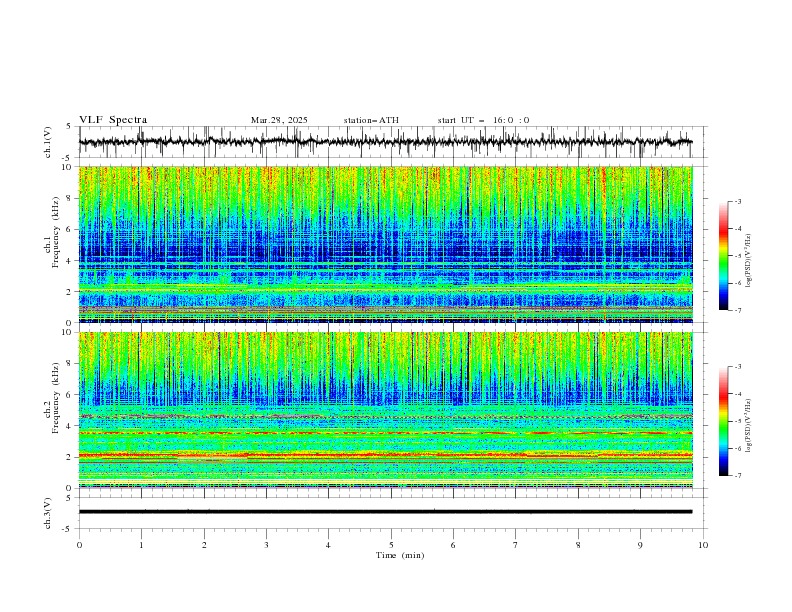Screen dimensions: 792x612
Task: Click the date 'Mar.28, 2025'
Action: (x=279, y=120)
